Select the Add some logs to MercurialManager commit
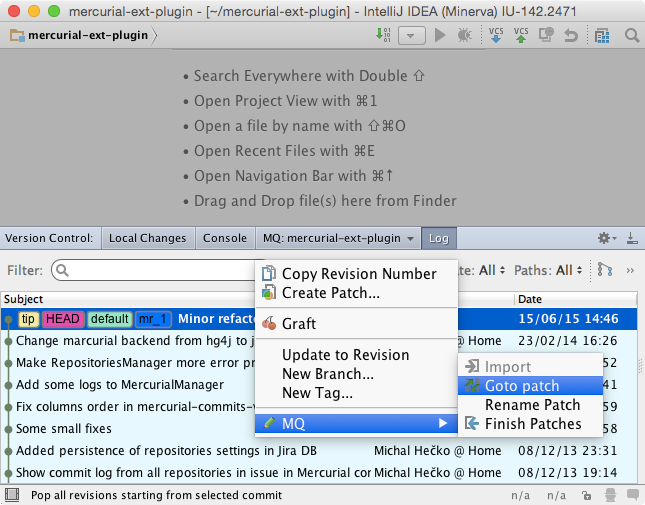 click(x=128, y=385)
